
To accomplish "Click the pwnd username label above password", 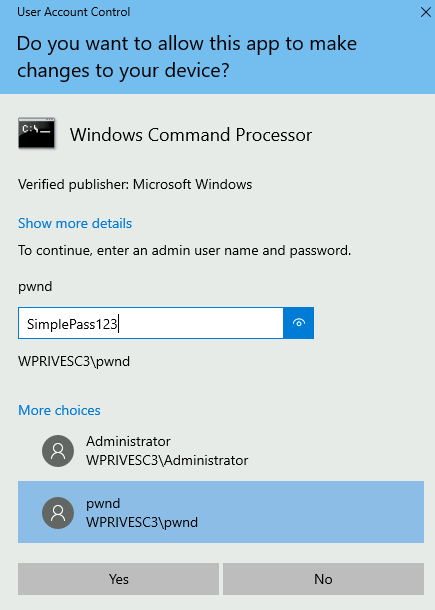I will [35, 287].
